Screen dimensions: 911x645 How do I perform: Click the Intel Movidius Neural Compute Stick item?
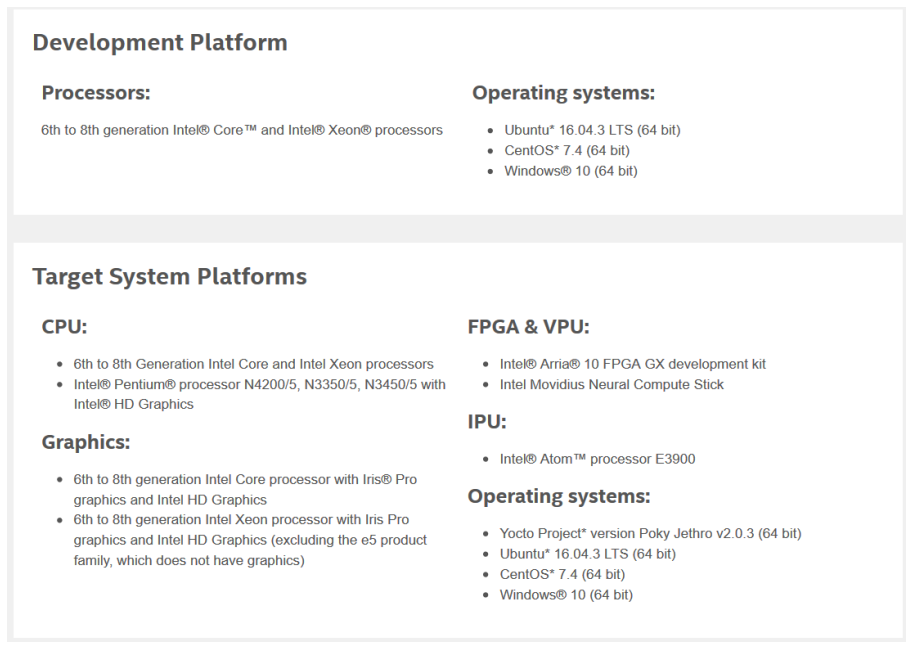611,384
